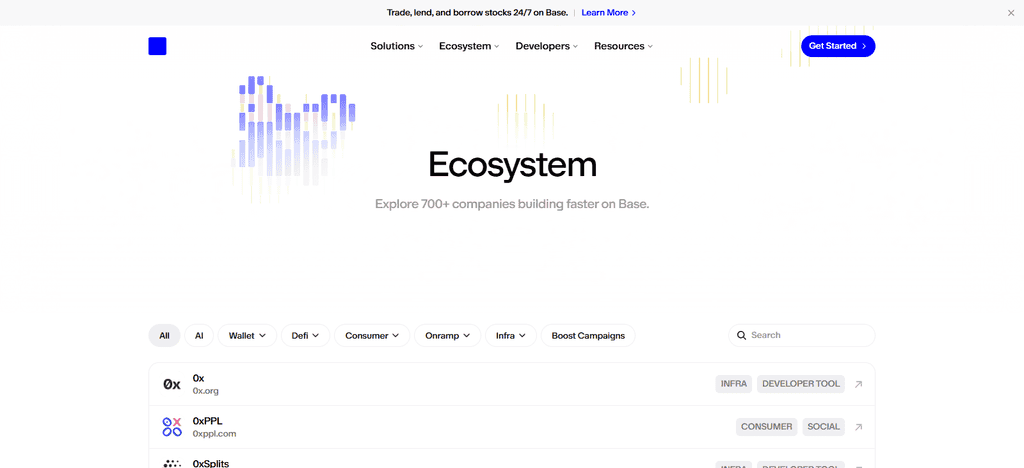This screenshot has height=468, width=1024.
Task: Click the blue Base square logo
Action: click(157, 46)
